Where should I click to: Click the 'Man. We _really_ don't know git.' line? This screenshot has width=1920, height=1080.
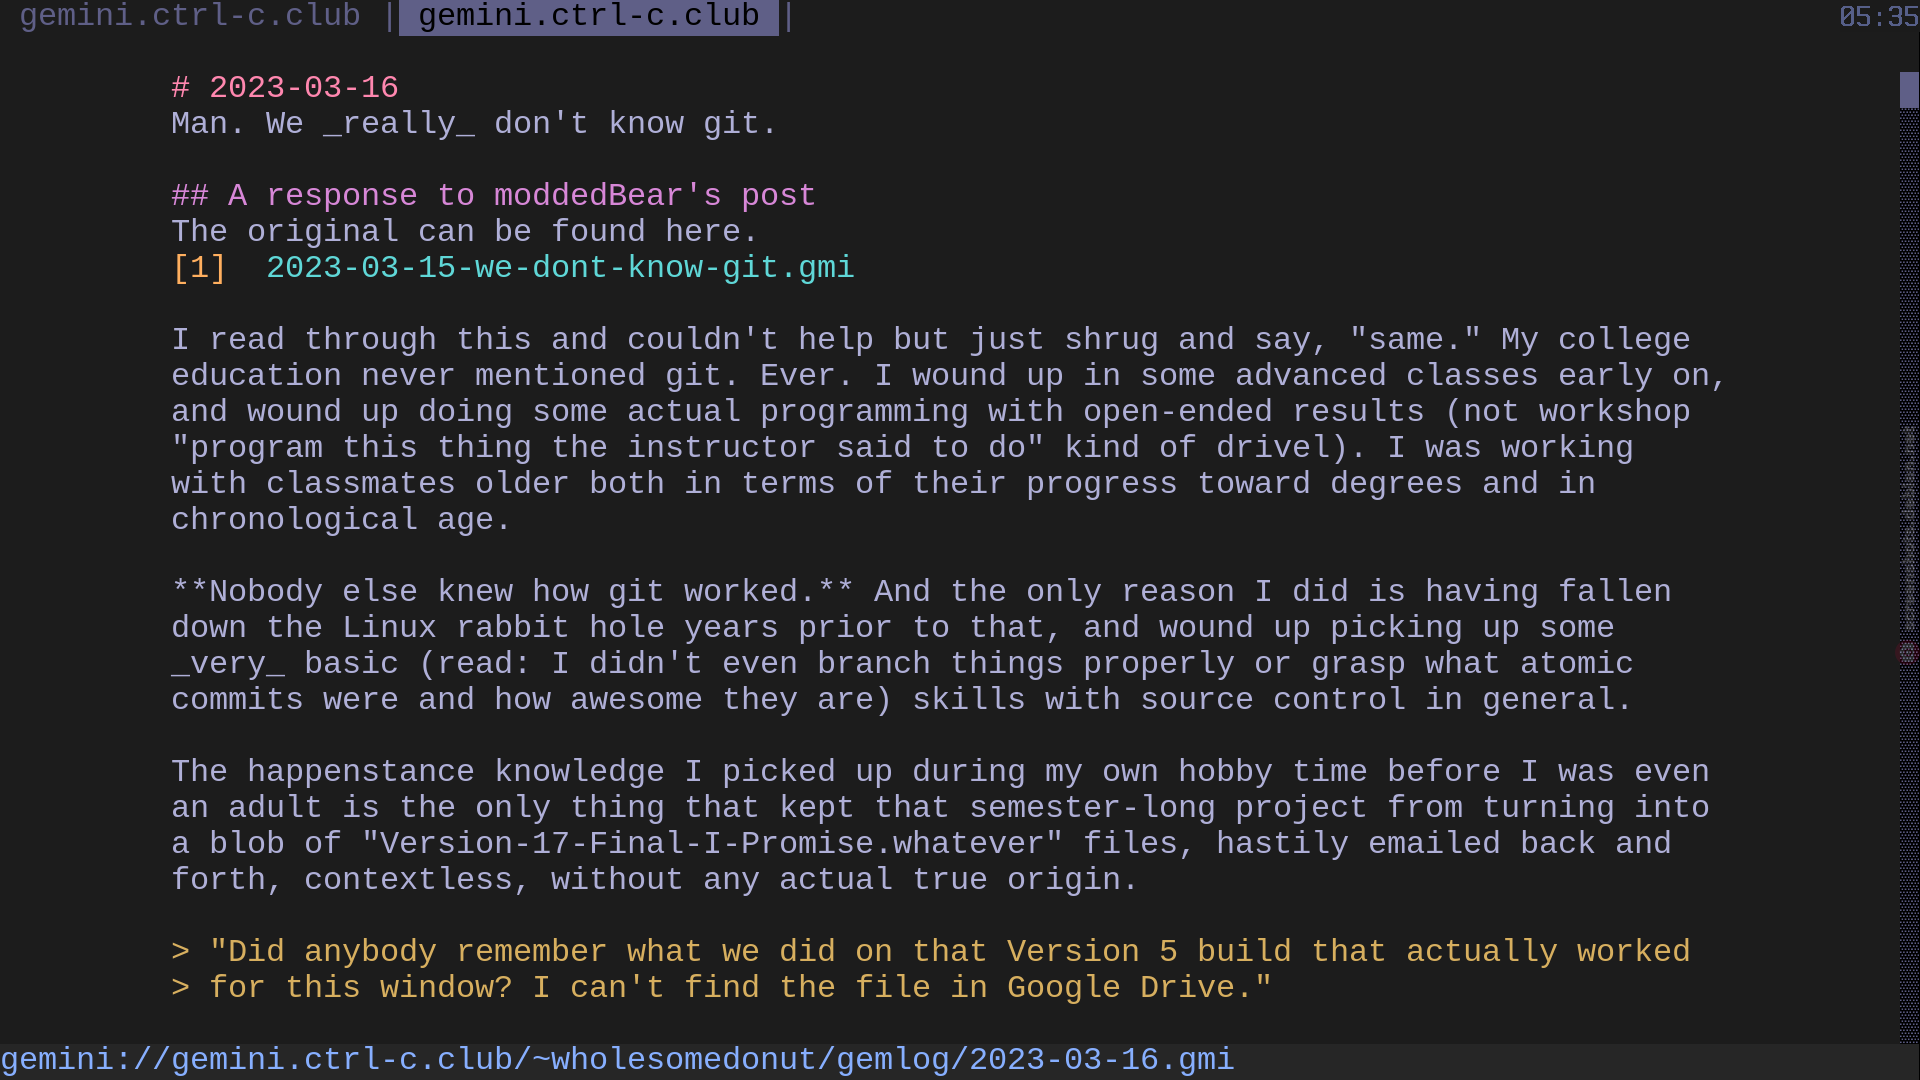click(474, 124)
